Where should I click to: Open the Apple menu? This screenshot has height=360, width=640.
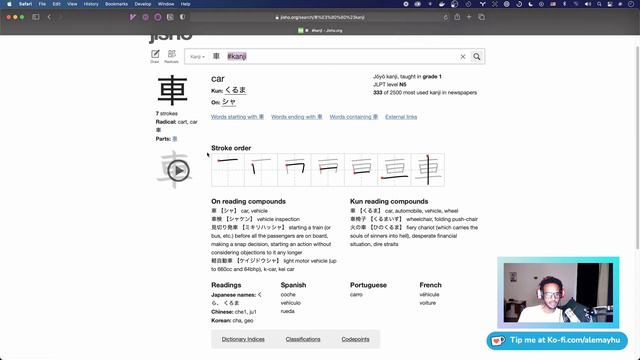[9, 4]
